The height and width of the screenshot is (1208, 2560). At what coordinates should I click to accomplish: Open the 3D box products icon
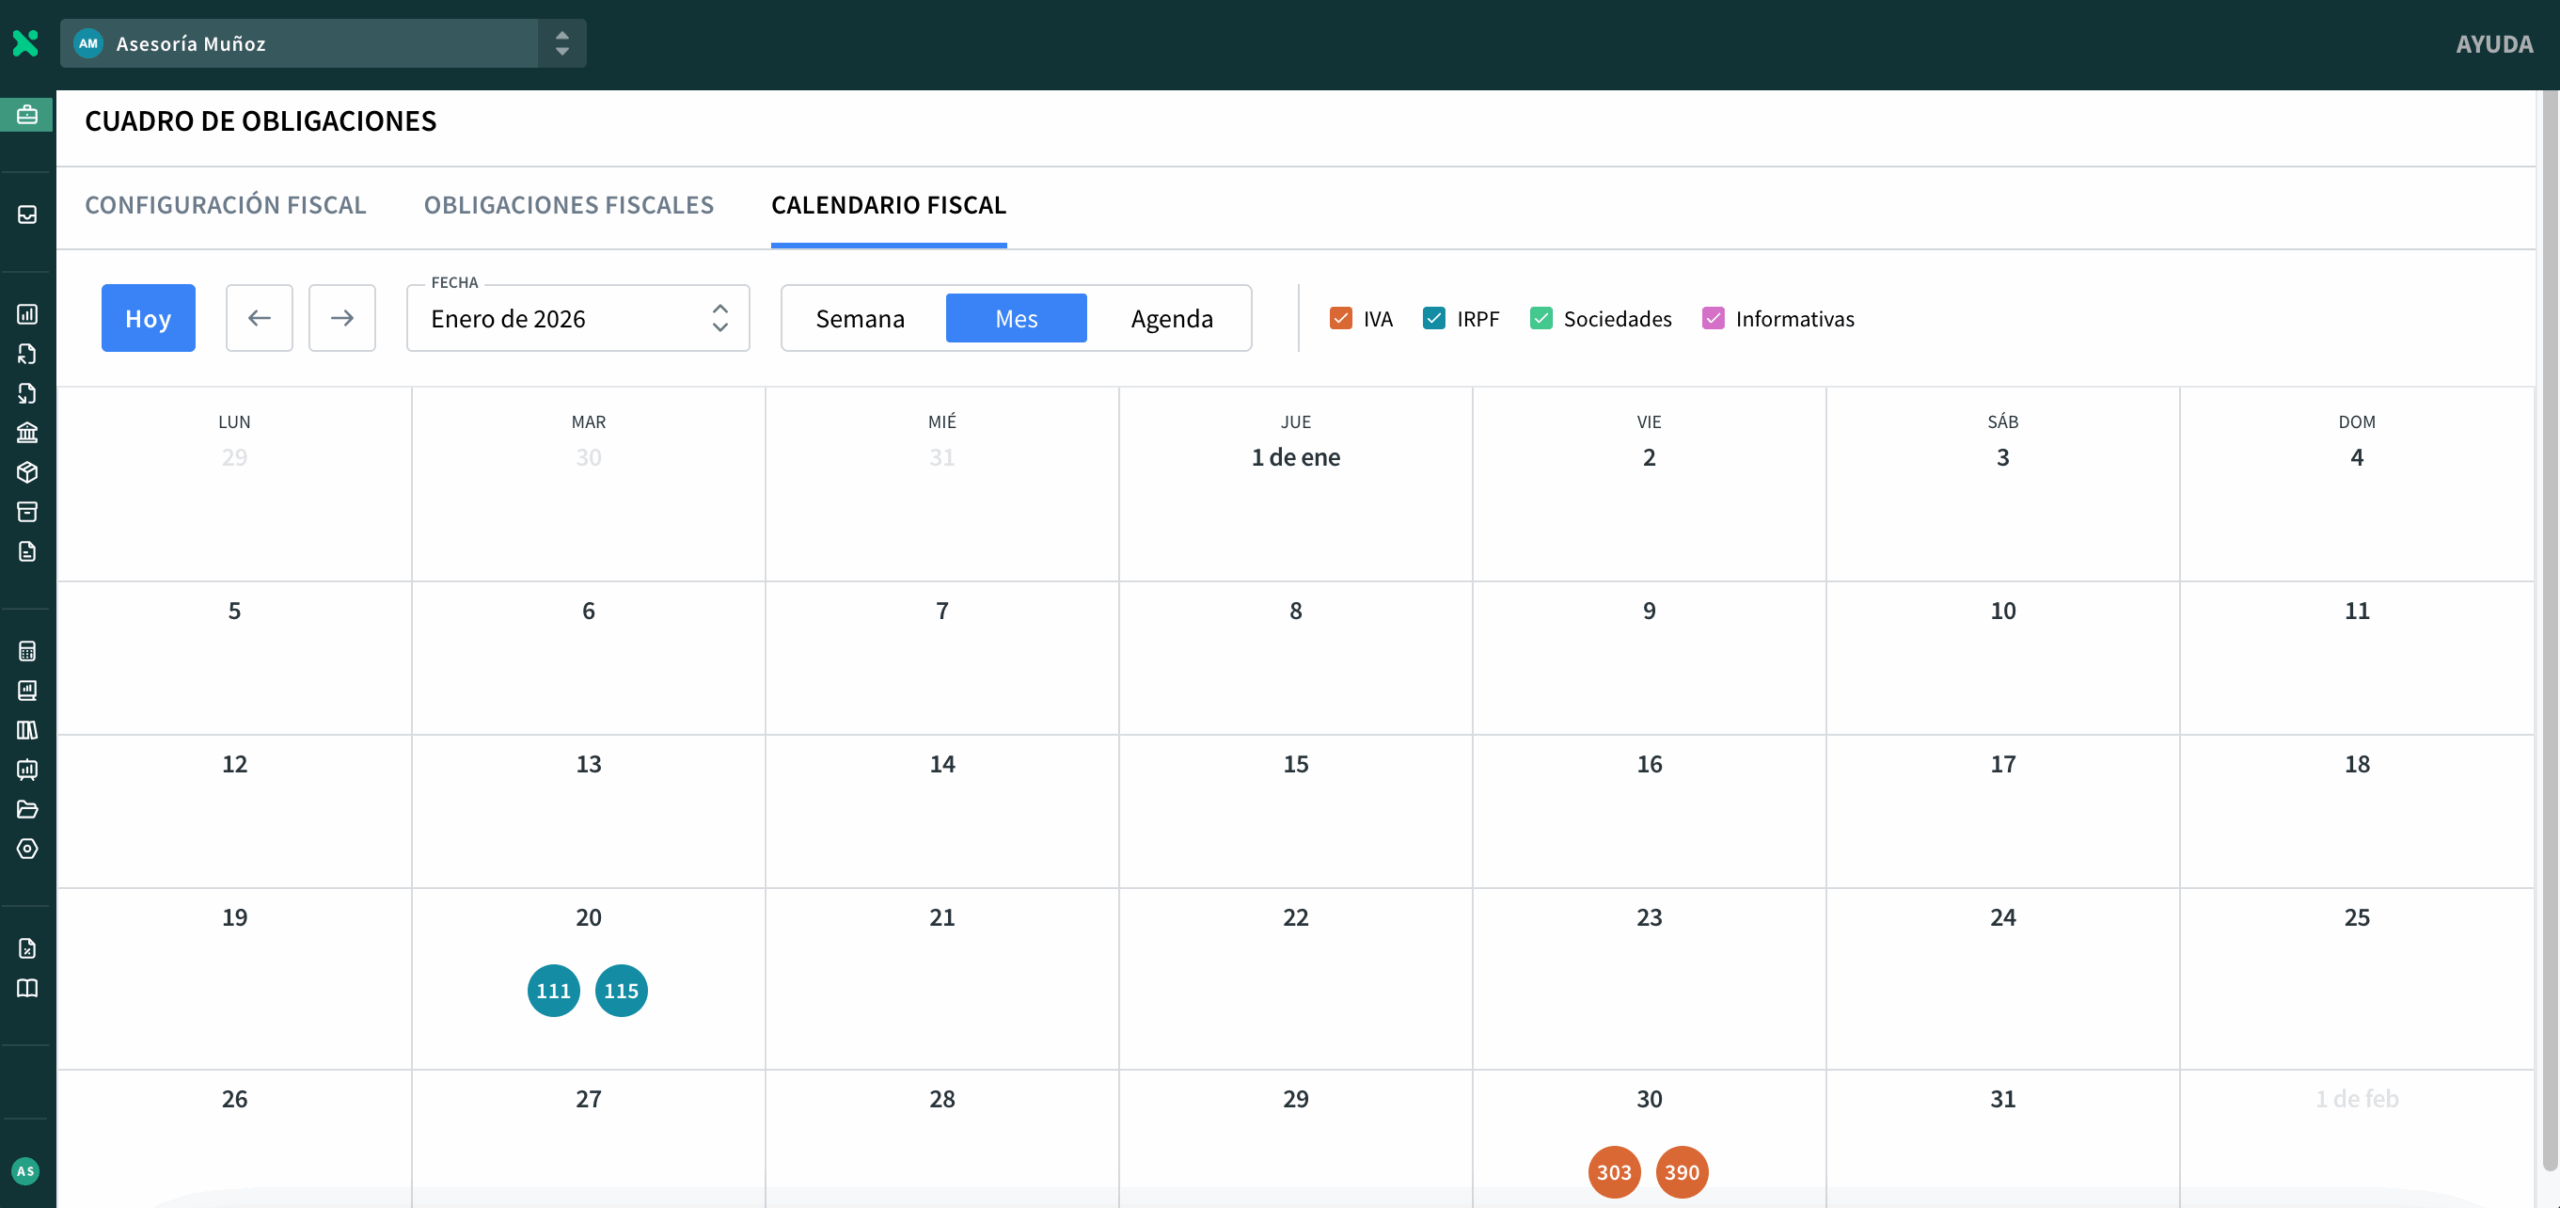[27, 472]
